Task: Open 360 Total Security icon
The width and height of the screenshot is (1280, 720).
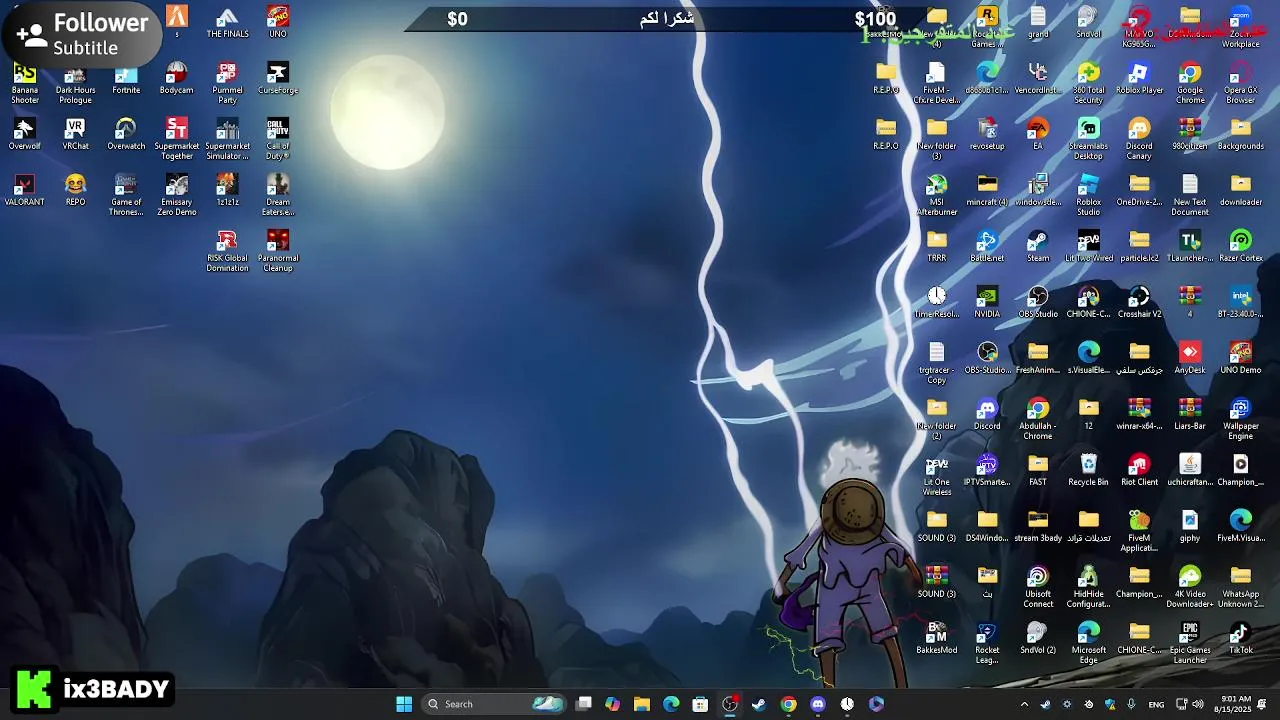Action: tap(1089, 83)
